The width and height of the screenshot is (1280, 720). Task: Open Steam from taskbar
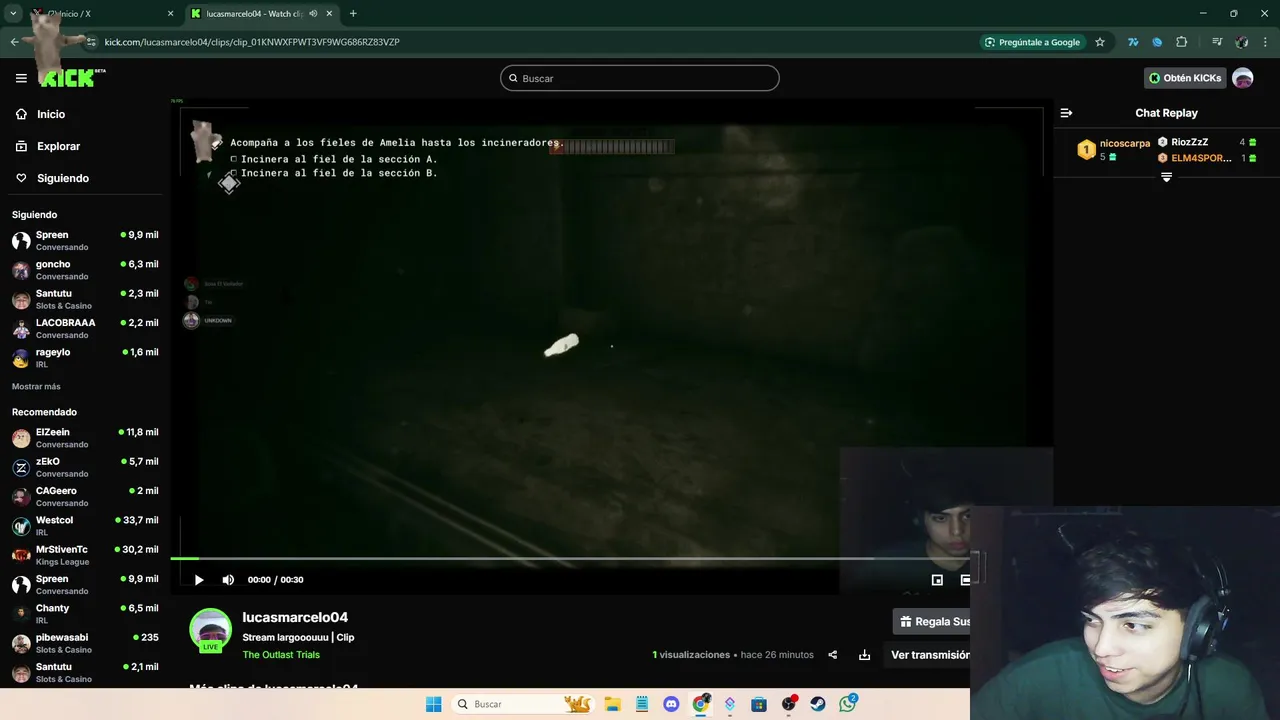pos(818,704)
